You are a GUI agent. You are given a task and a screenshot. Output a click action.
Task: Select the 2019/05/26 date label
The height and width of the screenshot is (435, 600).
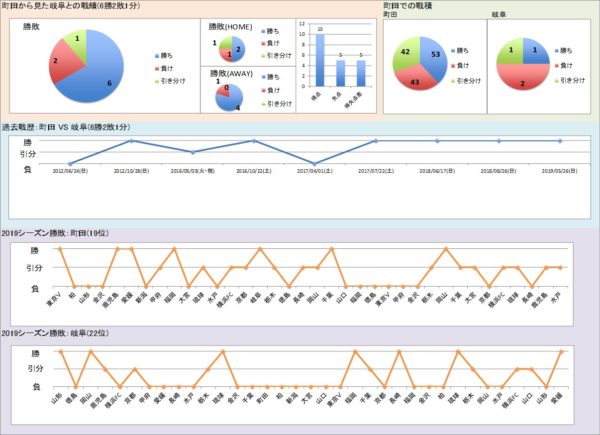coord(560,171)
